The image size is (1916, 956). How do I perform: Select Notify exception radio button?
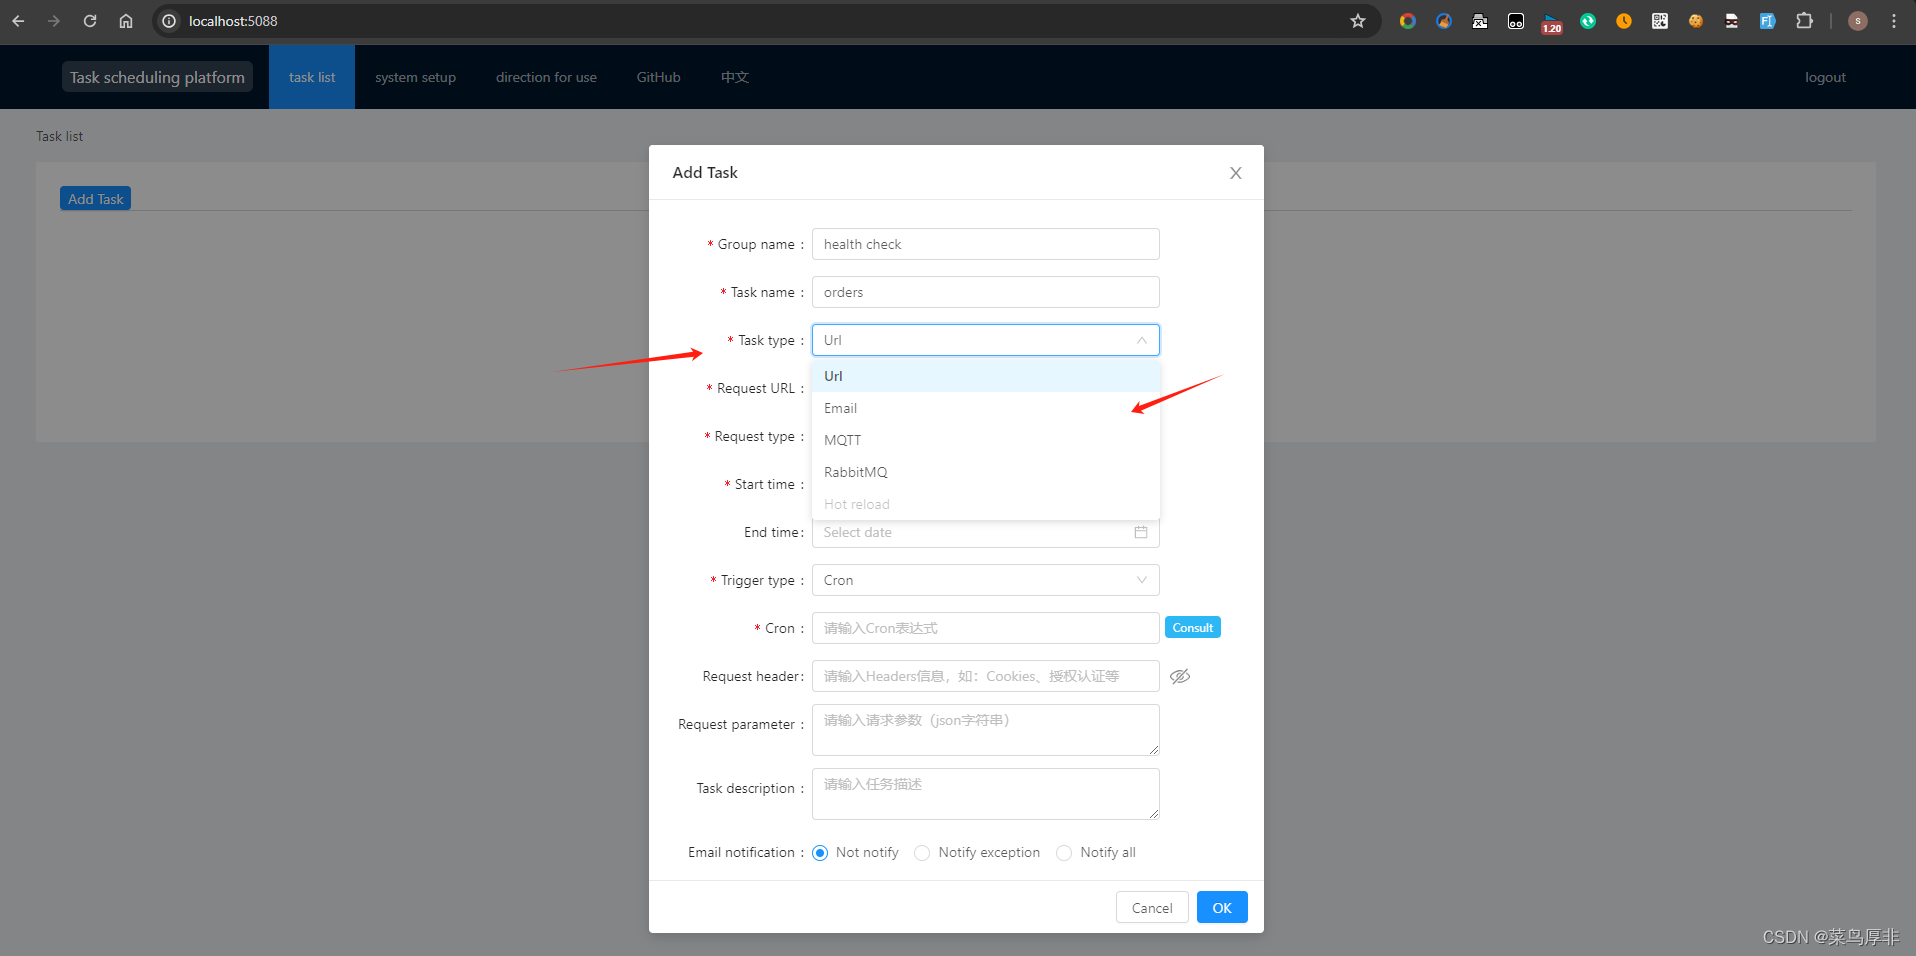click(921, 852)
